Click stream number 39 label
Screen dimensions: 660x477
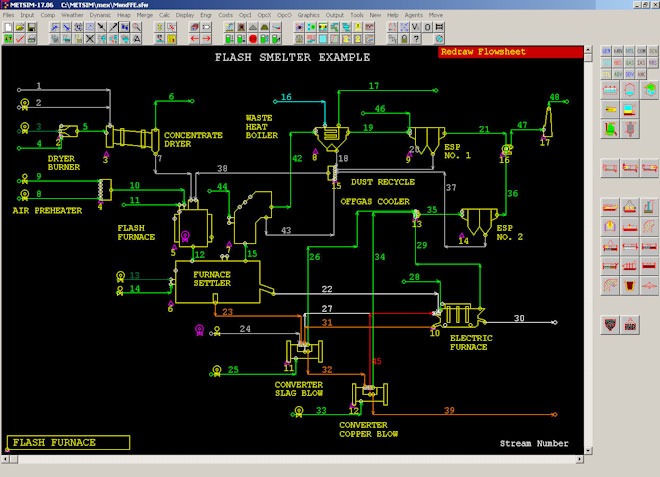click(449, 410)
